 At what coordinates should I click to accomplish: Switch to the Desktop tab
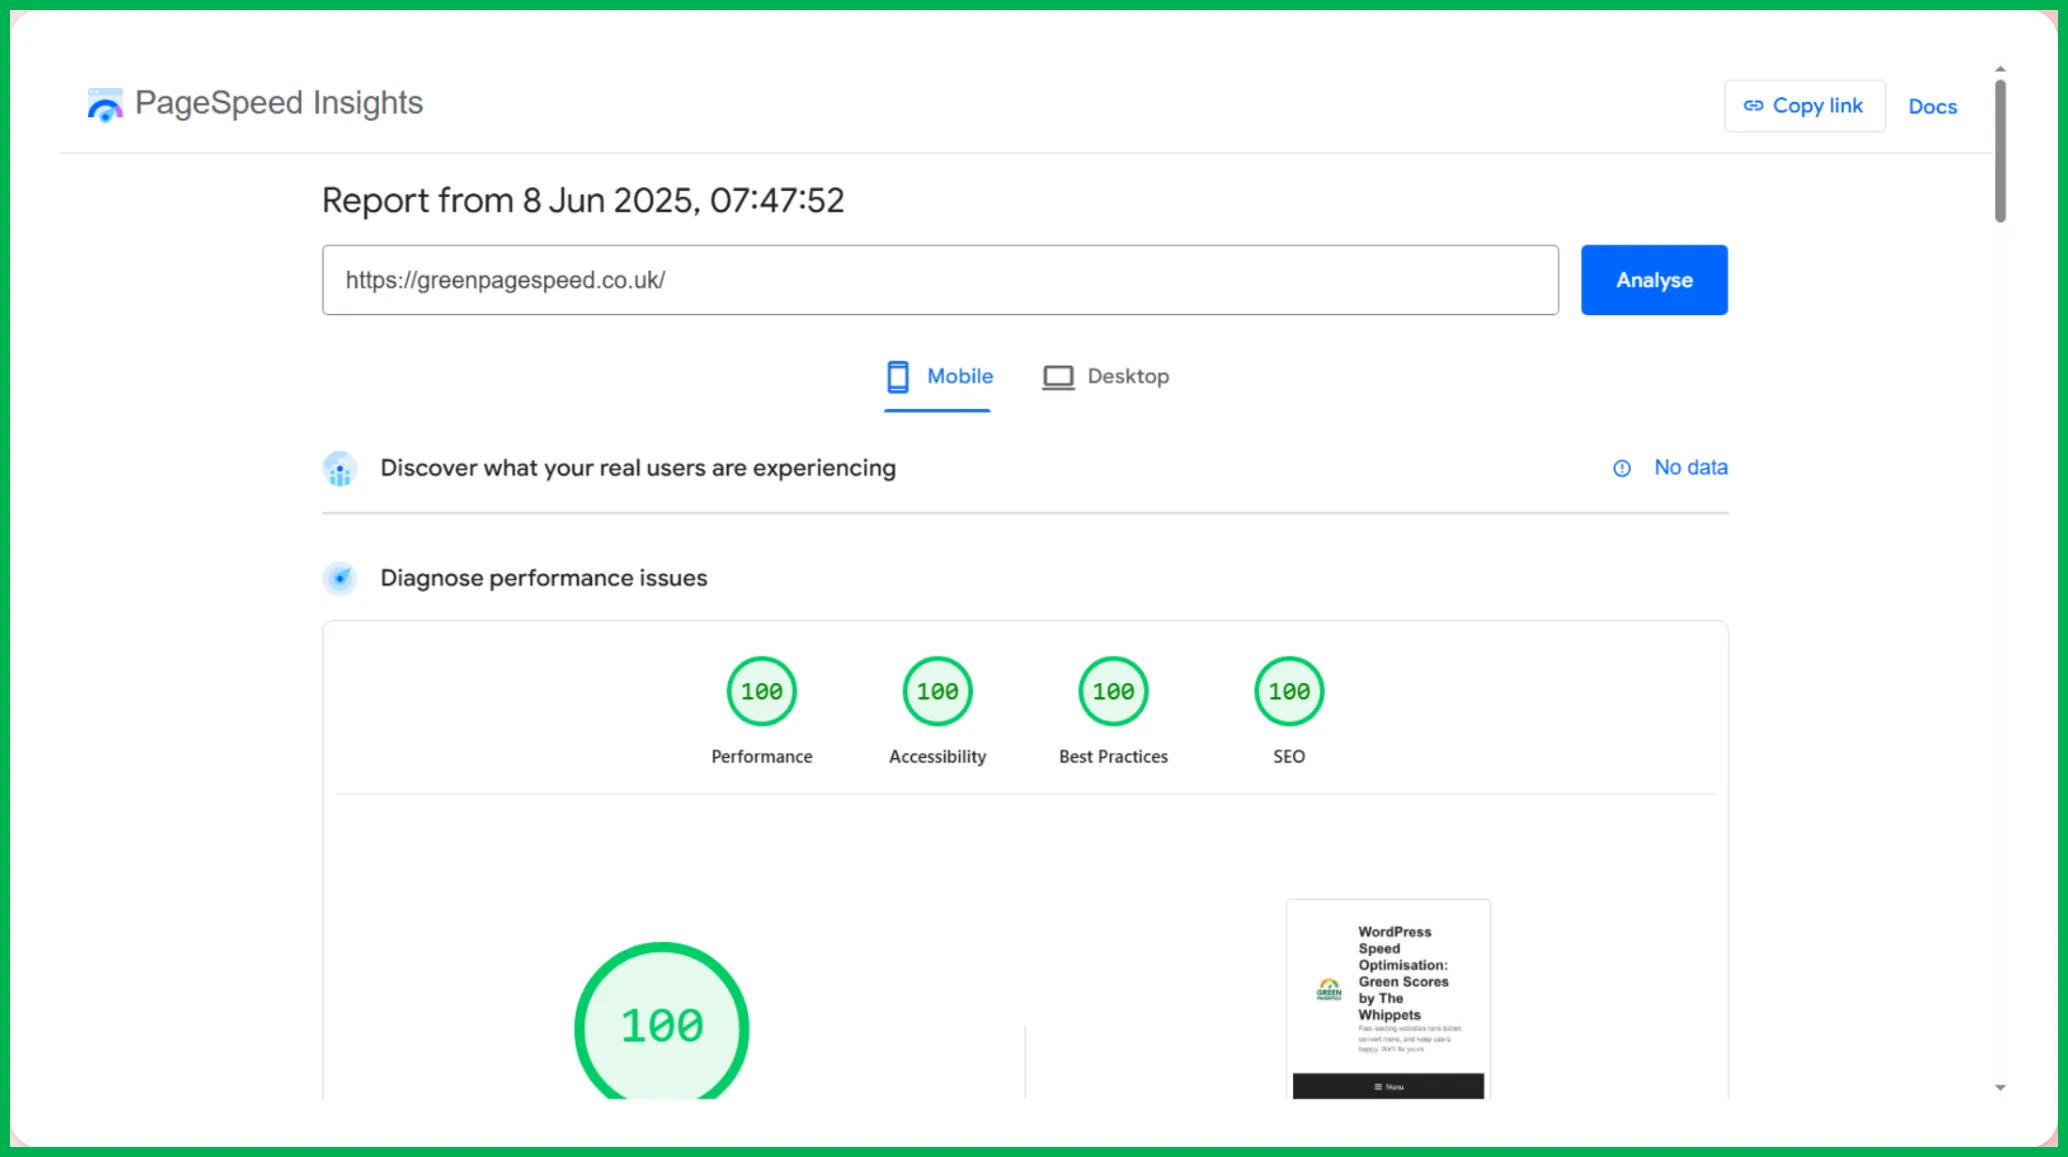1105,377
